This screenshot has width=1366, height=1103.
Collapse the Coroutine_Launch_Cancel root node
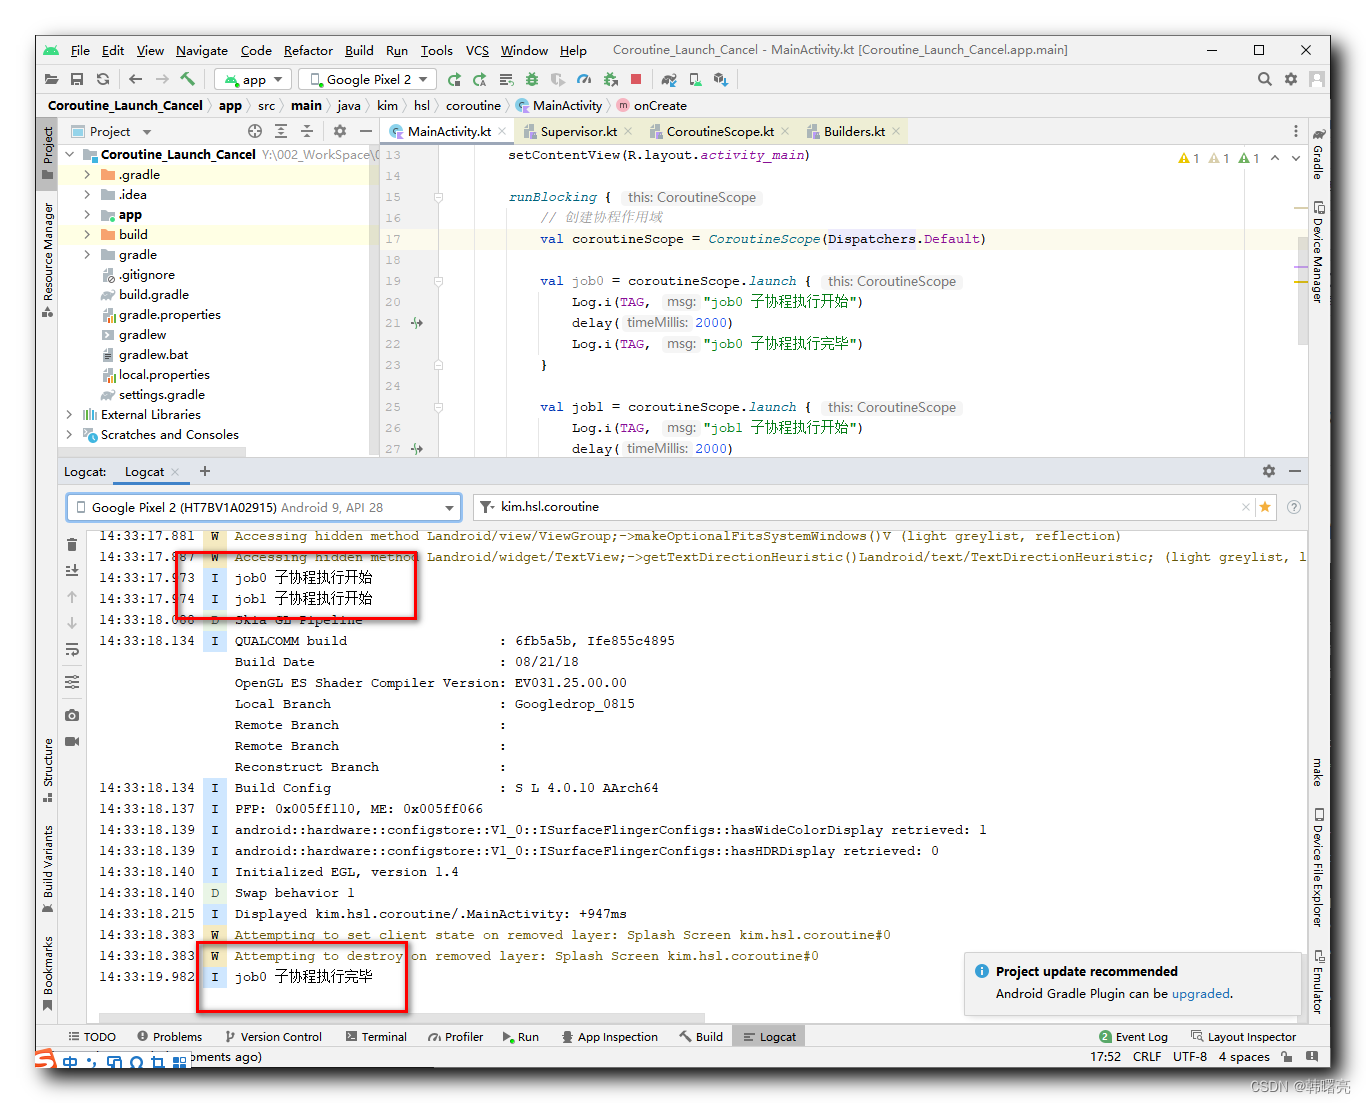point(69,154)
